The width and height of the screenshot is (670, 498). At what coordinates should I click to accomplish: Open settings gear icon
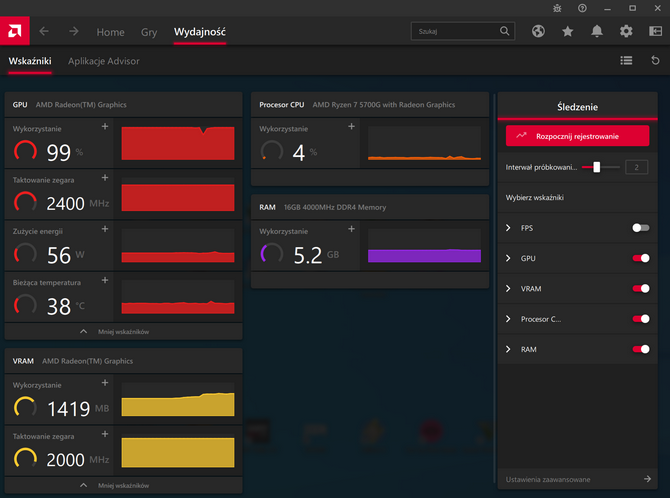tap(626, 31)
